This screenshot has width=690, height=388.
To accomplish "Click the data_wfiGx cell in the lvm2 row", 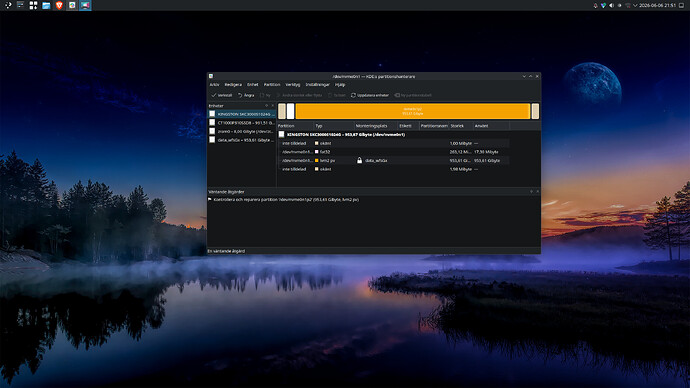I will 376,161.
